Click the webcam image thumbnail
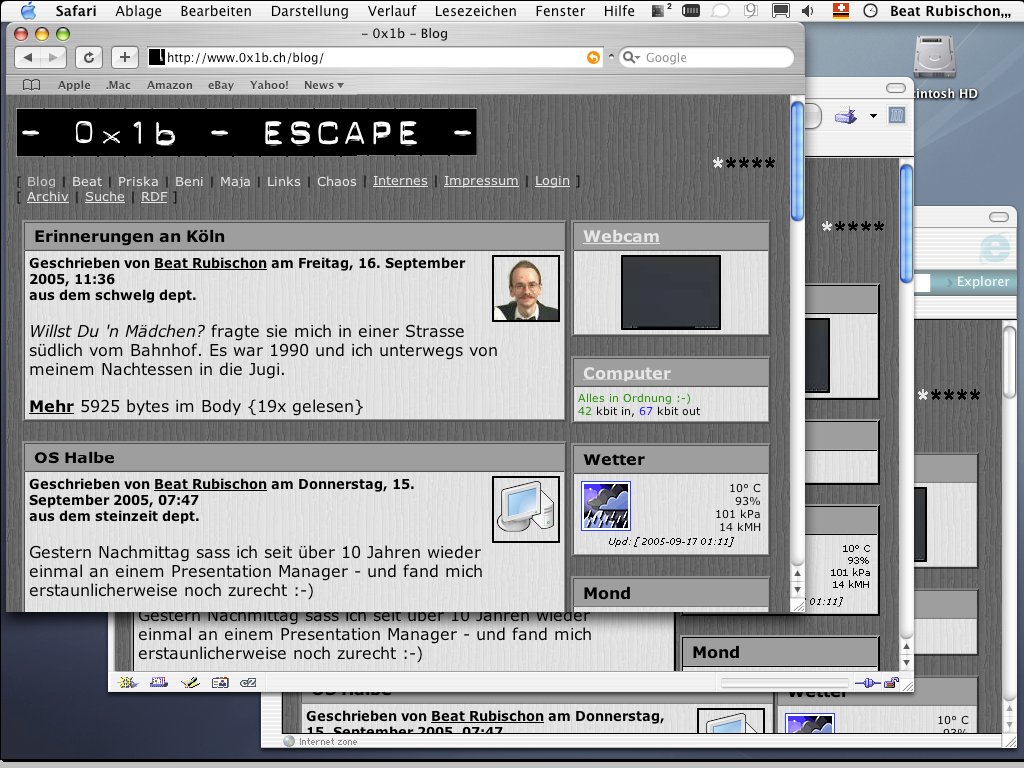Viewport: 1024px width, 768px height. (x=671, y=293)
